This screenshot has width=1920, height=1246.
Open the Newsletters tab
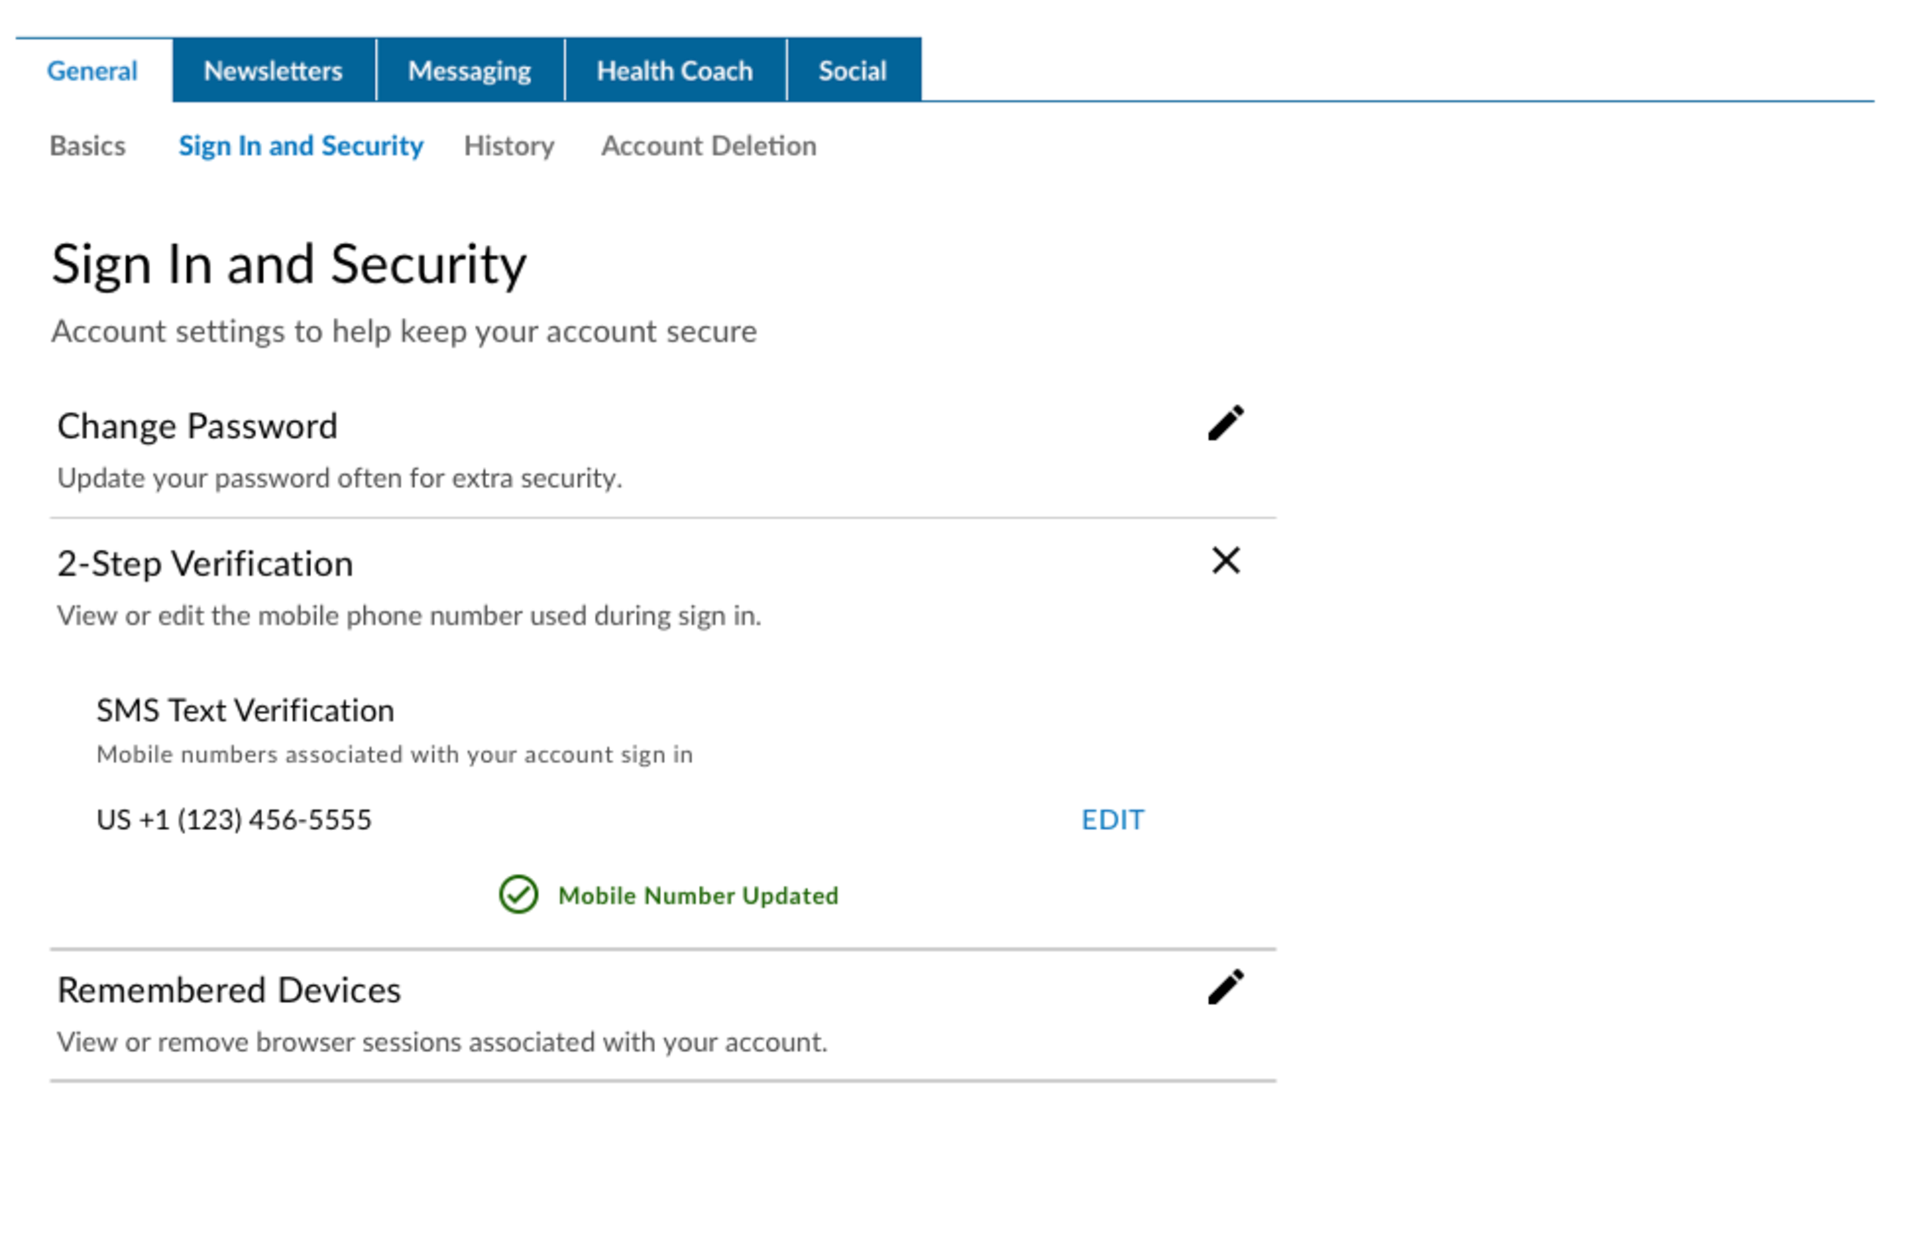(273, 71)
